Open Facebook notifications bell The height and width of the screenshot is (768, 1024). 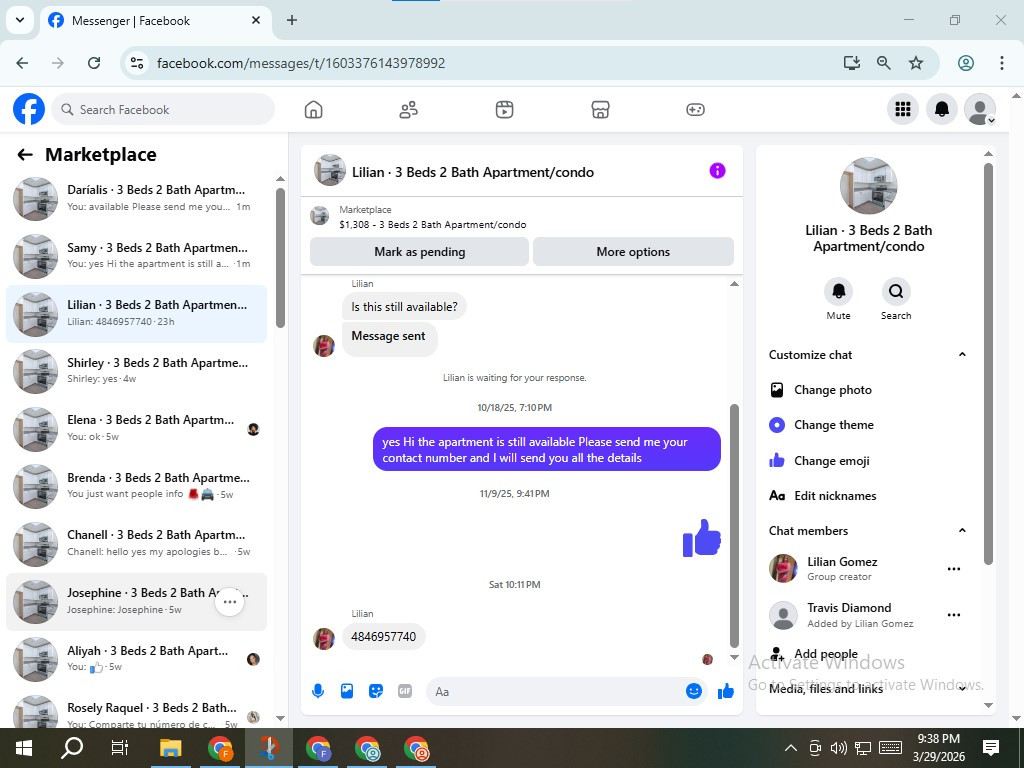(x=942, y=109)
